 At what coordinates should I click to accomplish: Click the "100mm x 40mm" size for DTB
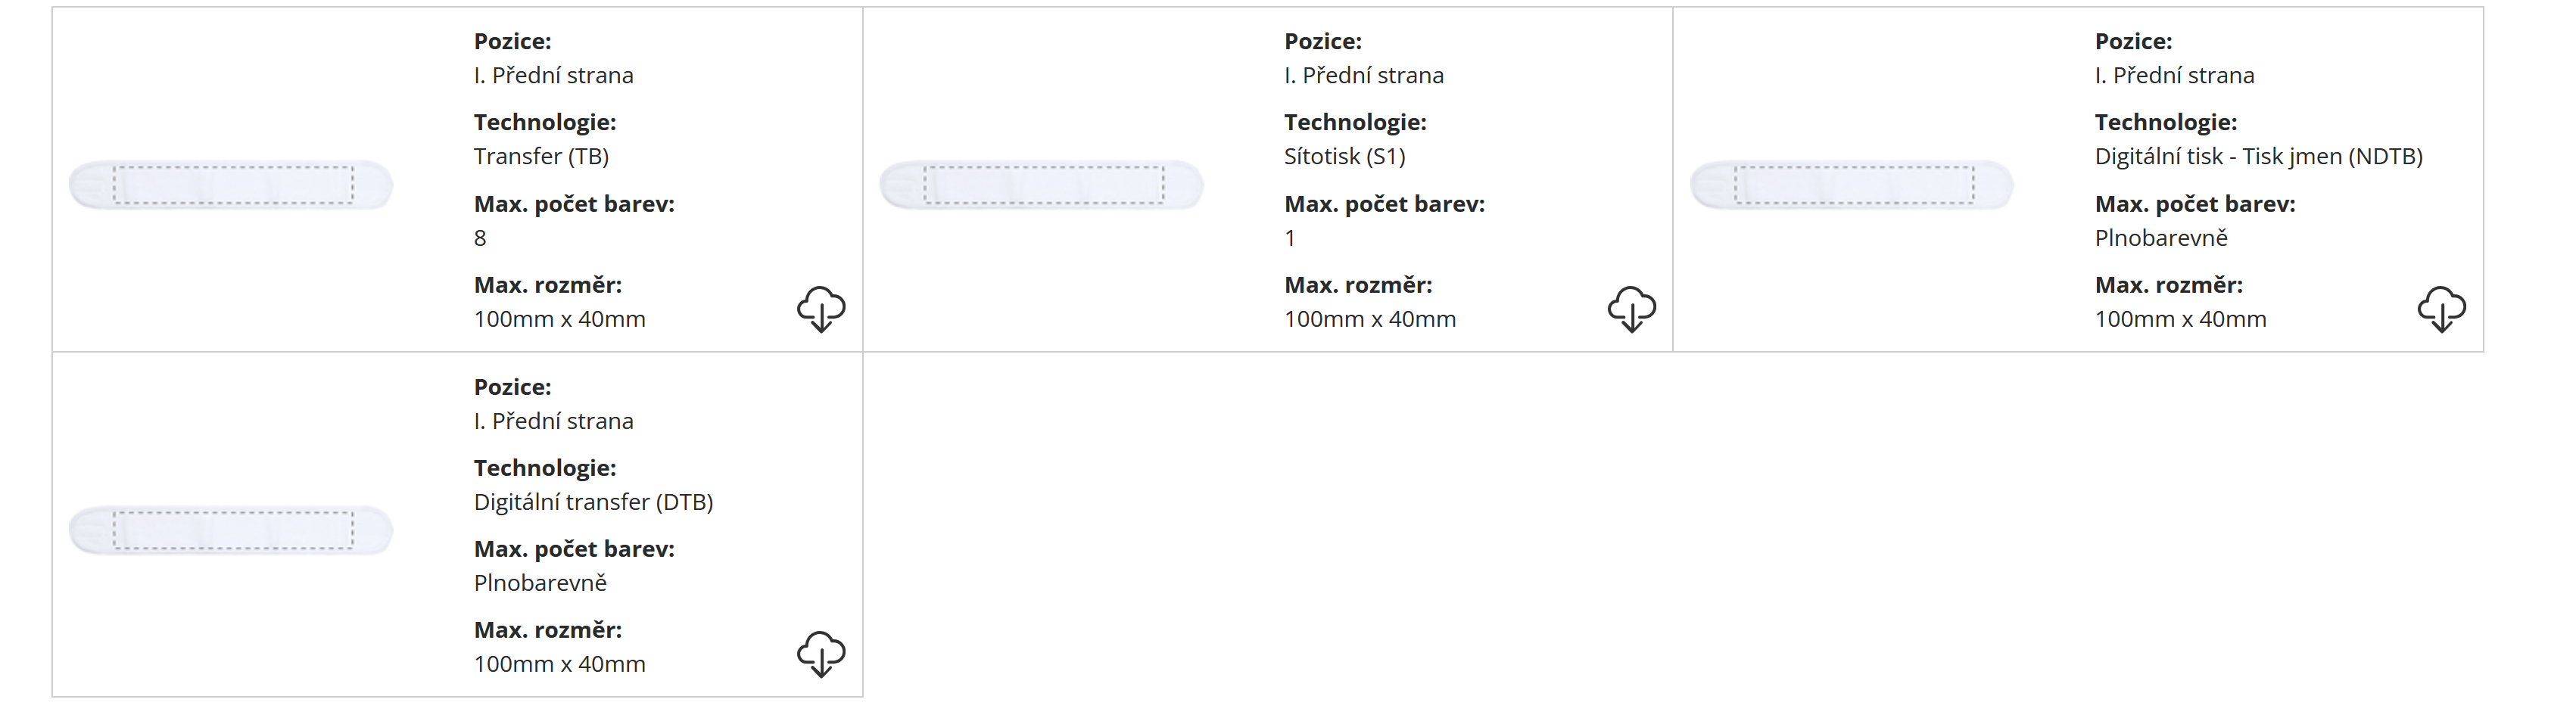(559, 664)
